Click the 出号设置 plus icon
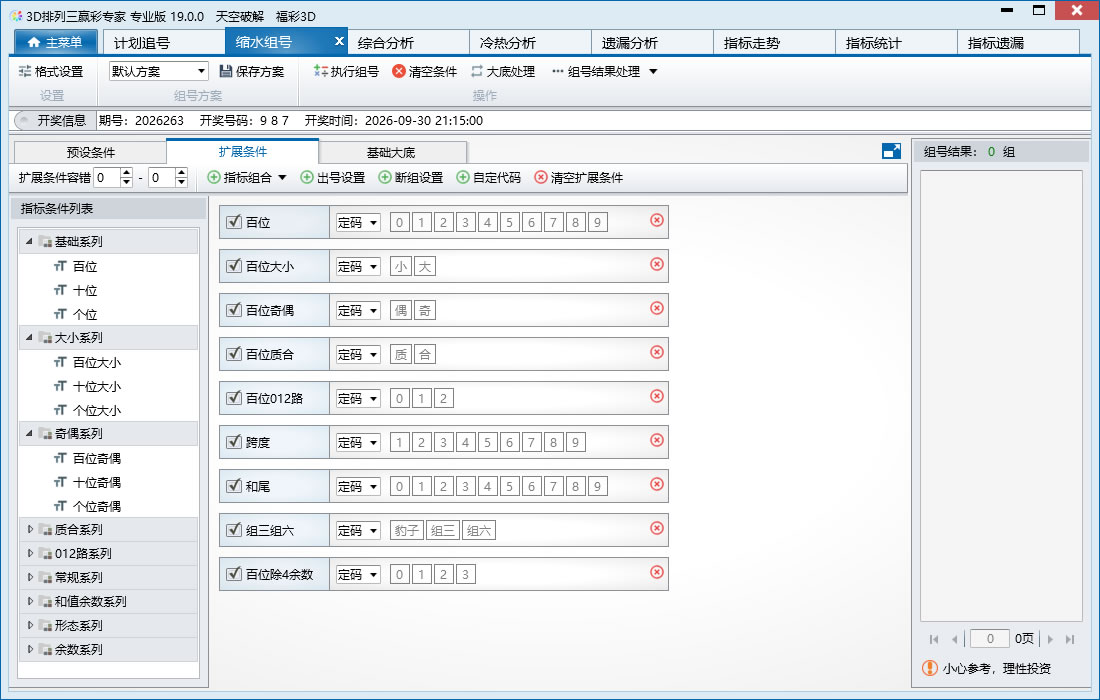1100x700 pixels. pos(307,177)
